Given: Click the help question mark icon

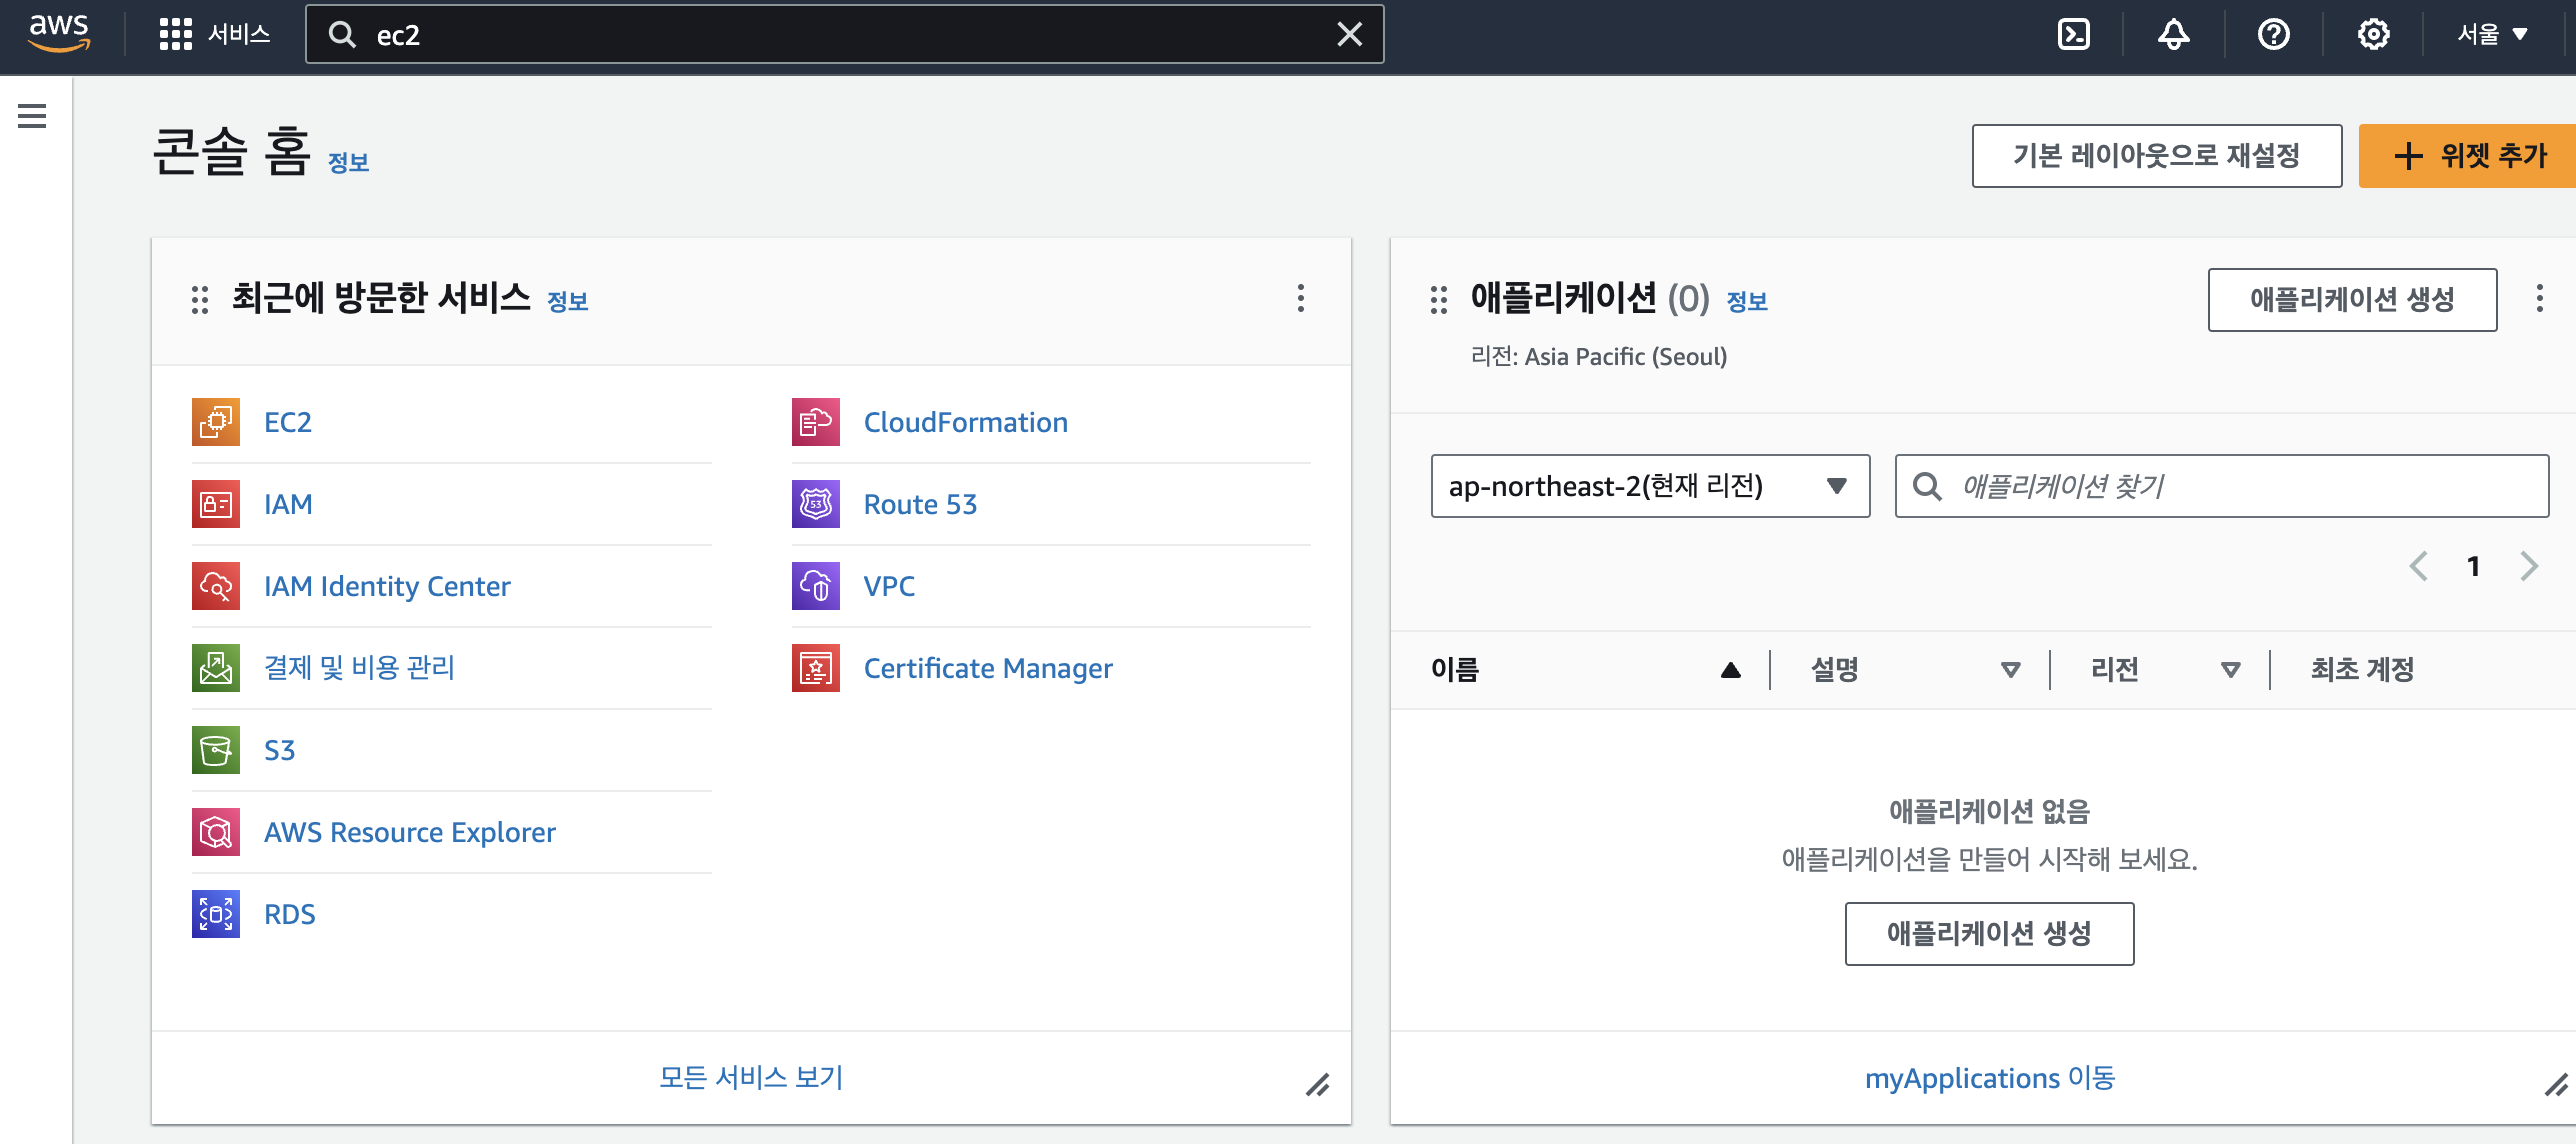Looking at the screenshot, I should (x=2273, y=35).
